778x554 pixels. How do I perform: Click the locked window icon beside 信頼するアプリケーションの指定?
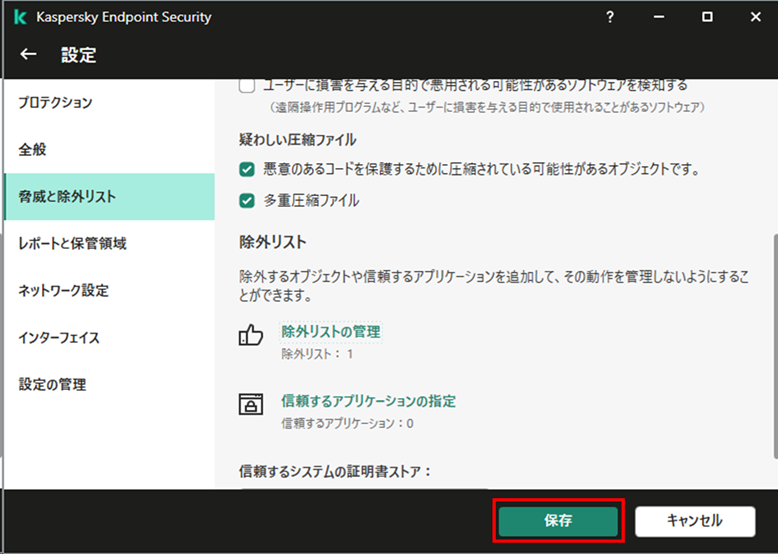(251, 404)
